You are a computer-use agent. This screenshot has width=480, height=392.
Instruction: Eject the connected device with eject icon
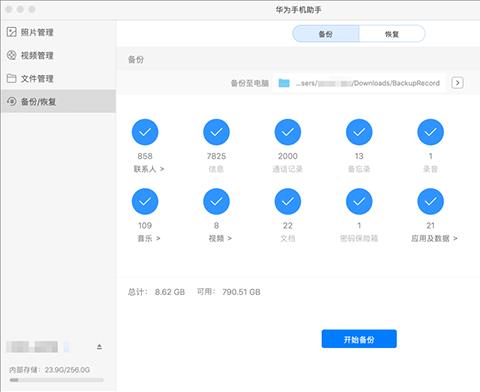[99, 347]
